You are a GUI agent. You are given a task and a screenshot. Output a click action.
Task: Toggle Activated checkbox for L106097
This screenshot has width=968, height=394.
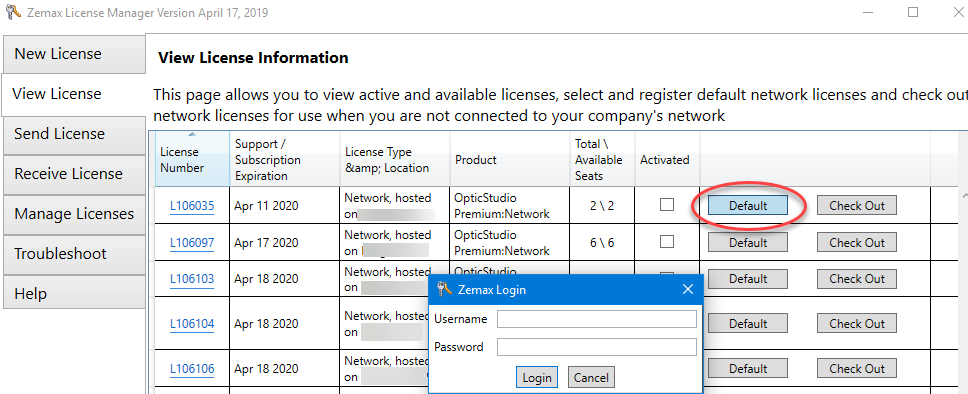pos(667,241)
